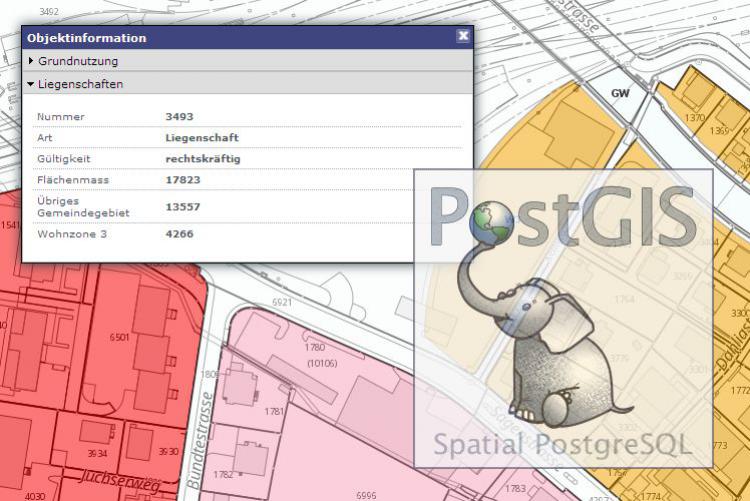Click the Juchserweg street label

[121, 479]
